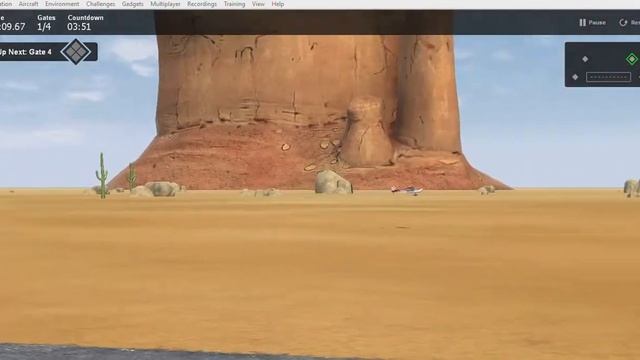Click the Up Next Gate 4 diamond icon
The width and height of the screenshot is (640, 360).
click(76, 52)
